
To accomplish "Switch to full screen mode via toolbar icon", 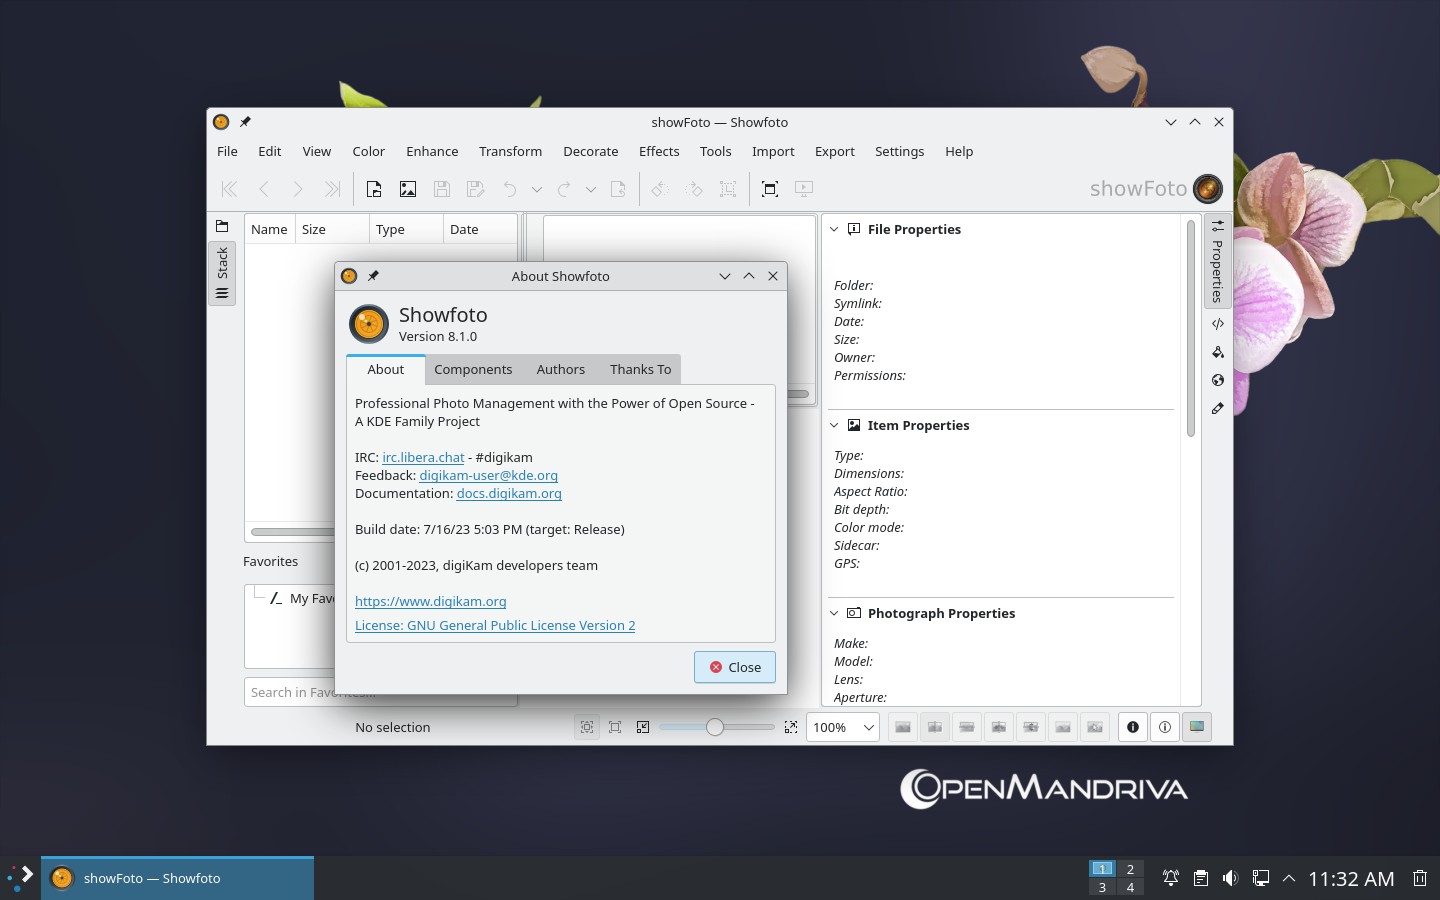I will (770, 189).
